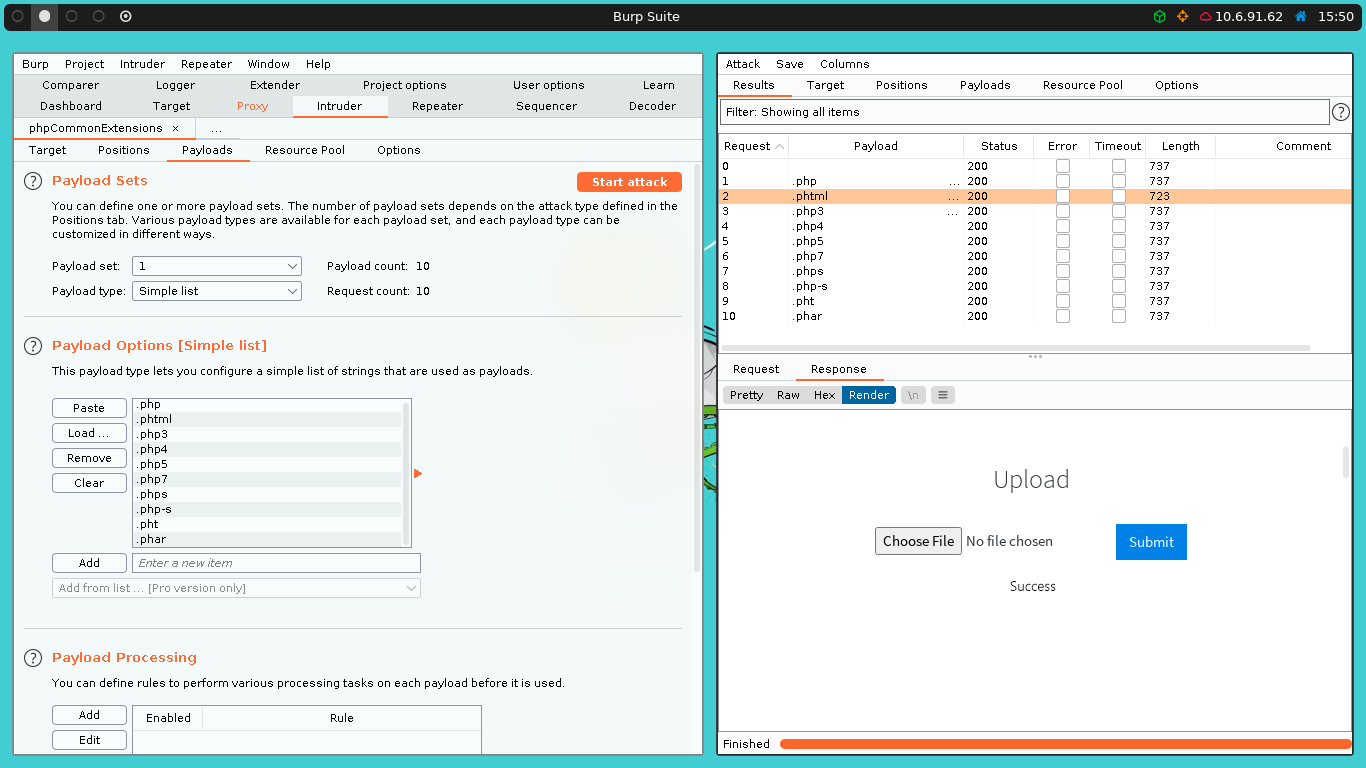Open the Attack menu in results window
Screen dimensions: 1366x768
coord(743,64)
